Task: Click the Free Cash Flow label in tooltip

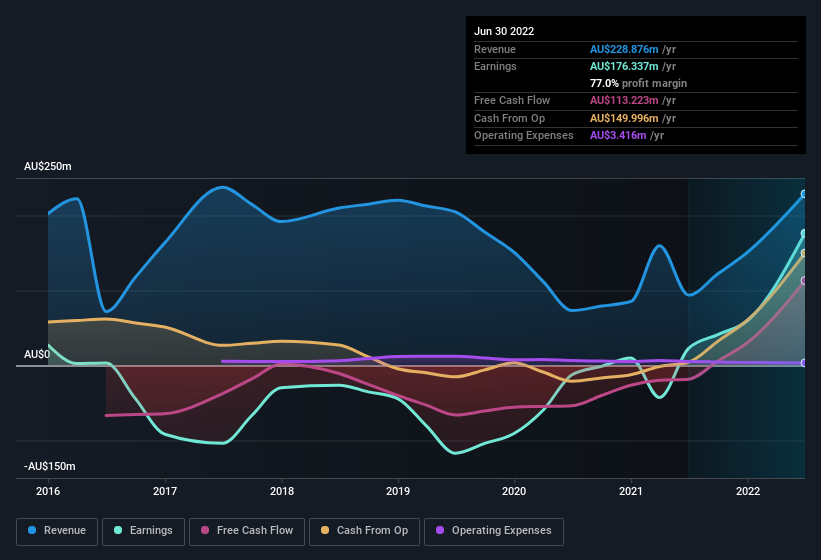Action: 512,100
